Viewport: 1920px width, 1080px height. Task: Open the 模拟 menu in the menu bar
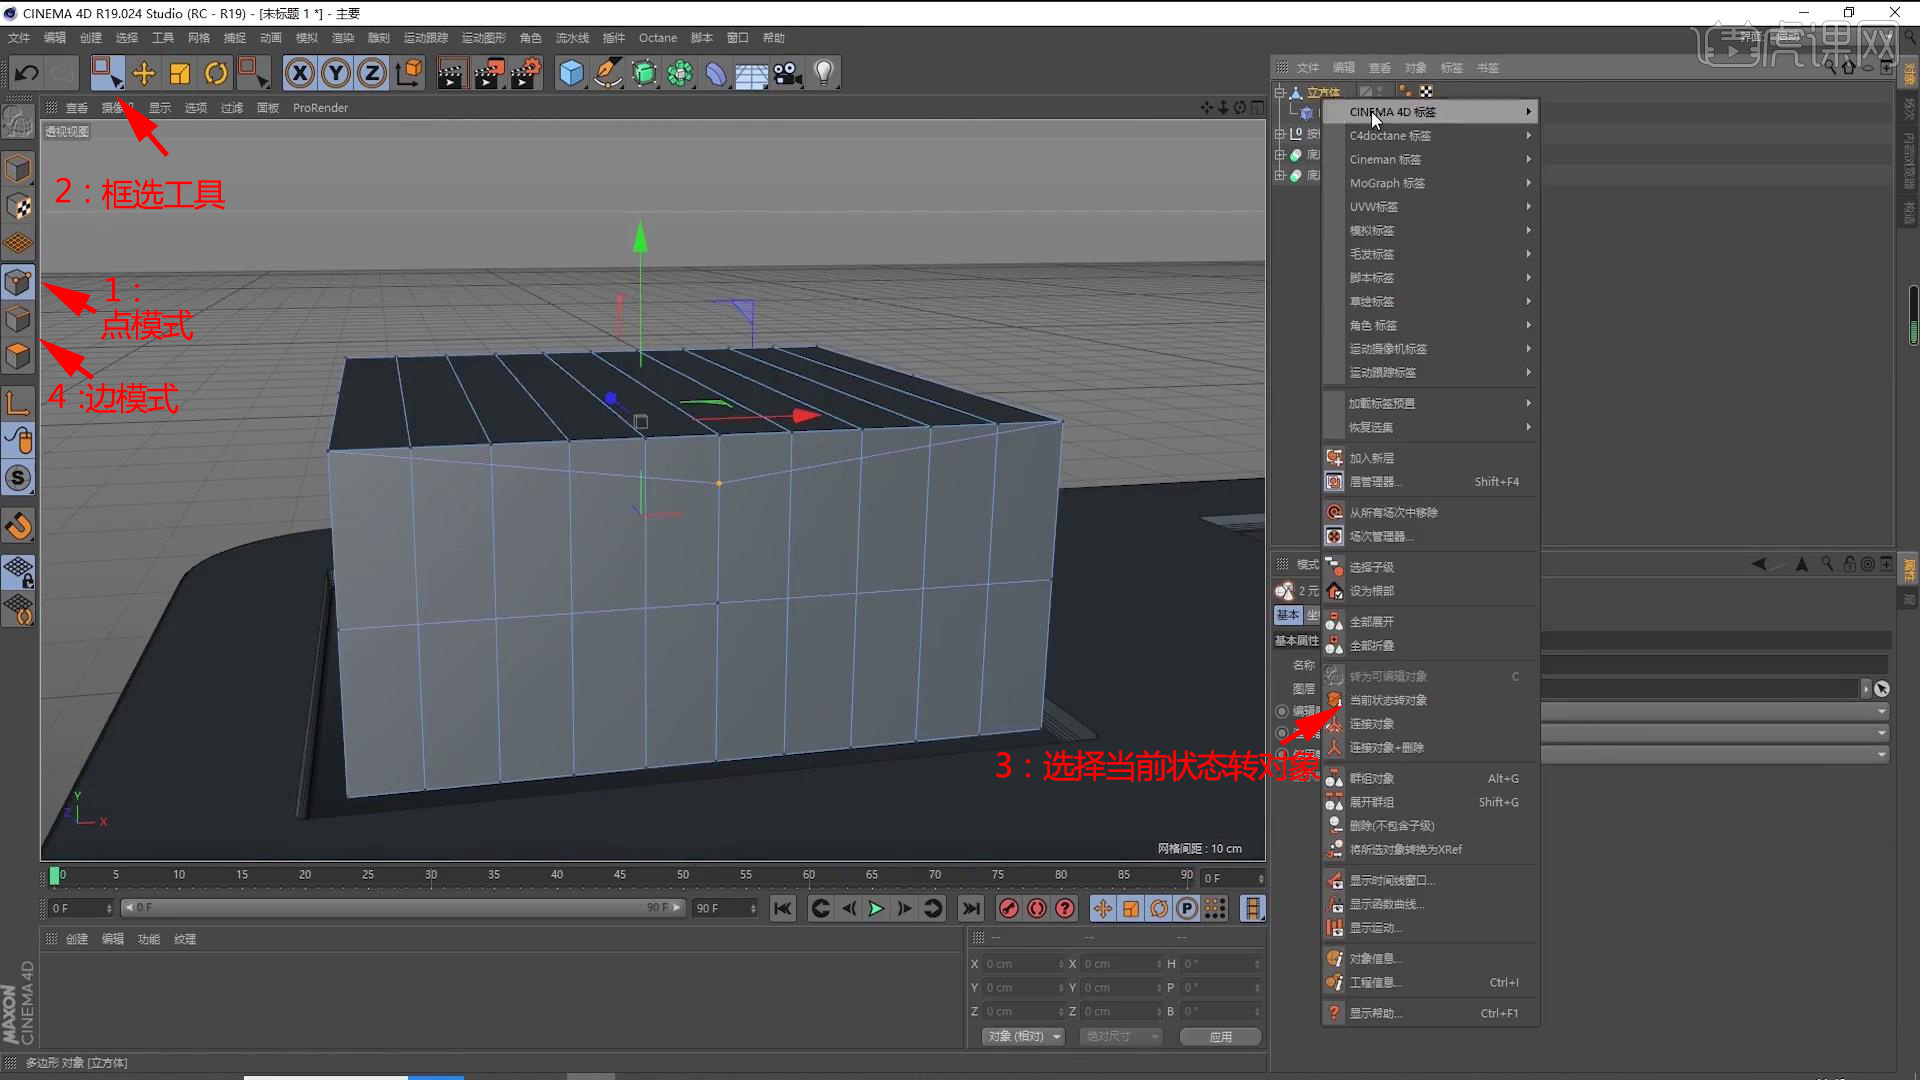[x=306, y=38]
